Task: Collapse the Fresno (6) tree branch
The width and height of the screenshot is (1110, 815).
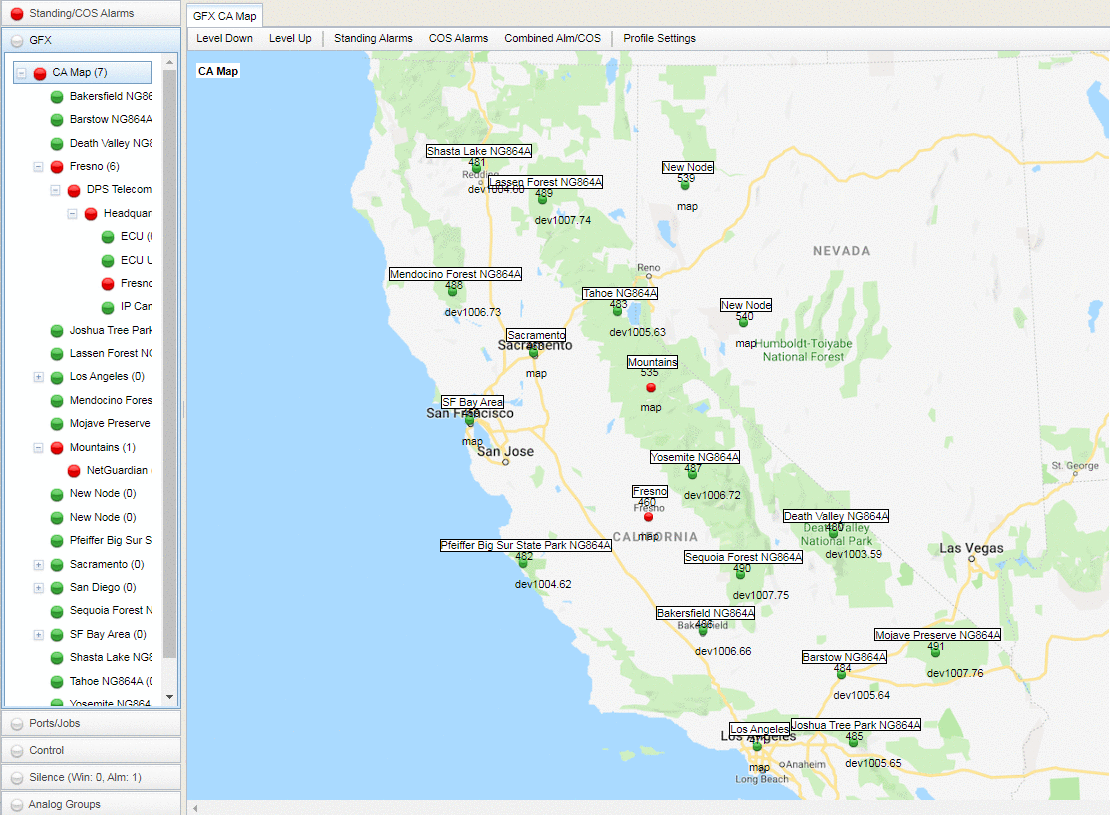Action: (37, 166)
